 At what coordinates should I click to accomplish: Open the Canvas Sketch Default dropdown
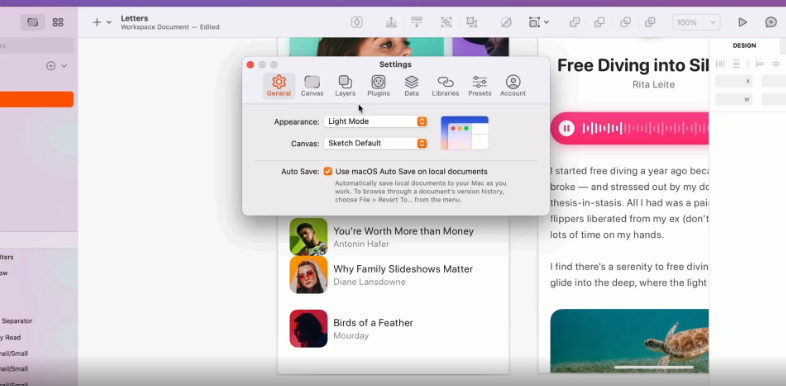point(375,143)
